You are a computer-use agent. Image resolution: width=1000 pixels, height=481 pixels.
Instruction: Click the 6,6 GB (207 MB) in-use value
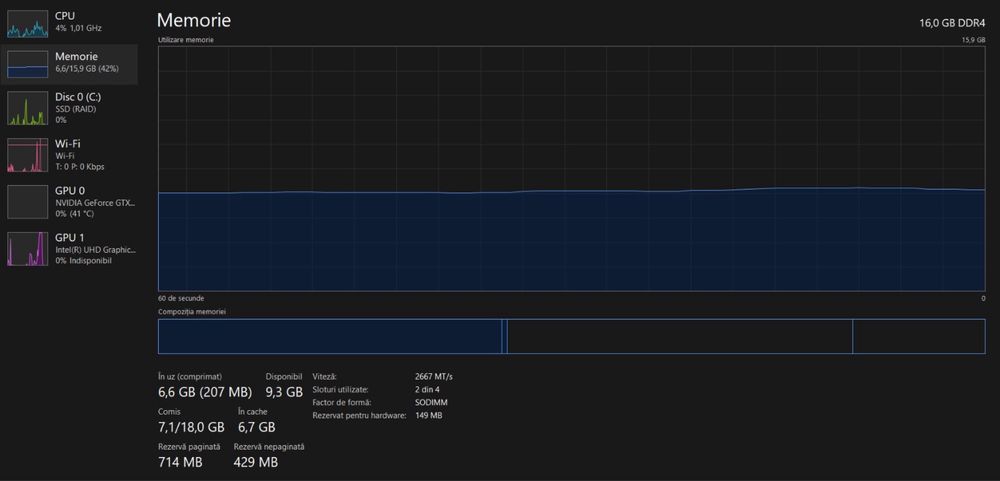click(x=205, y=392)
